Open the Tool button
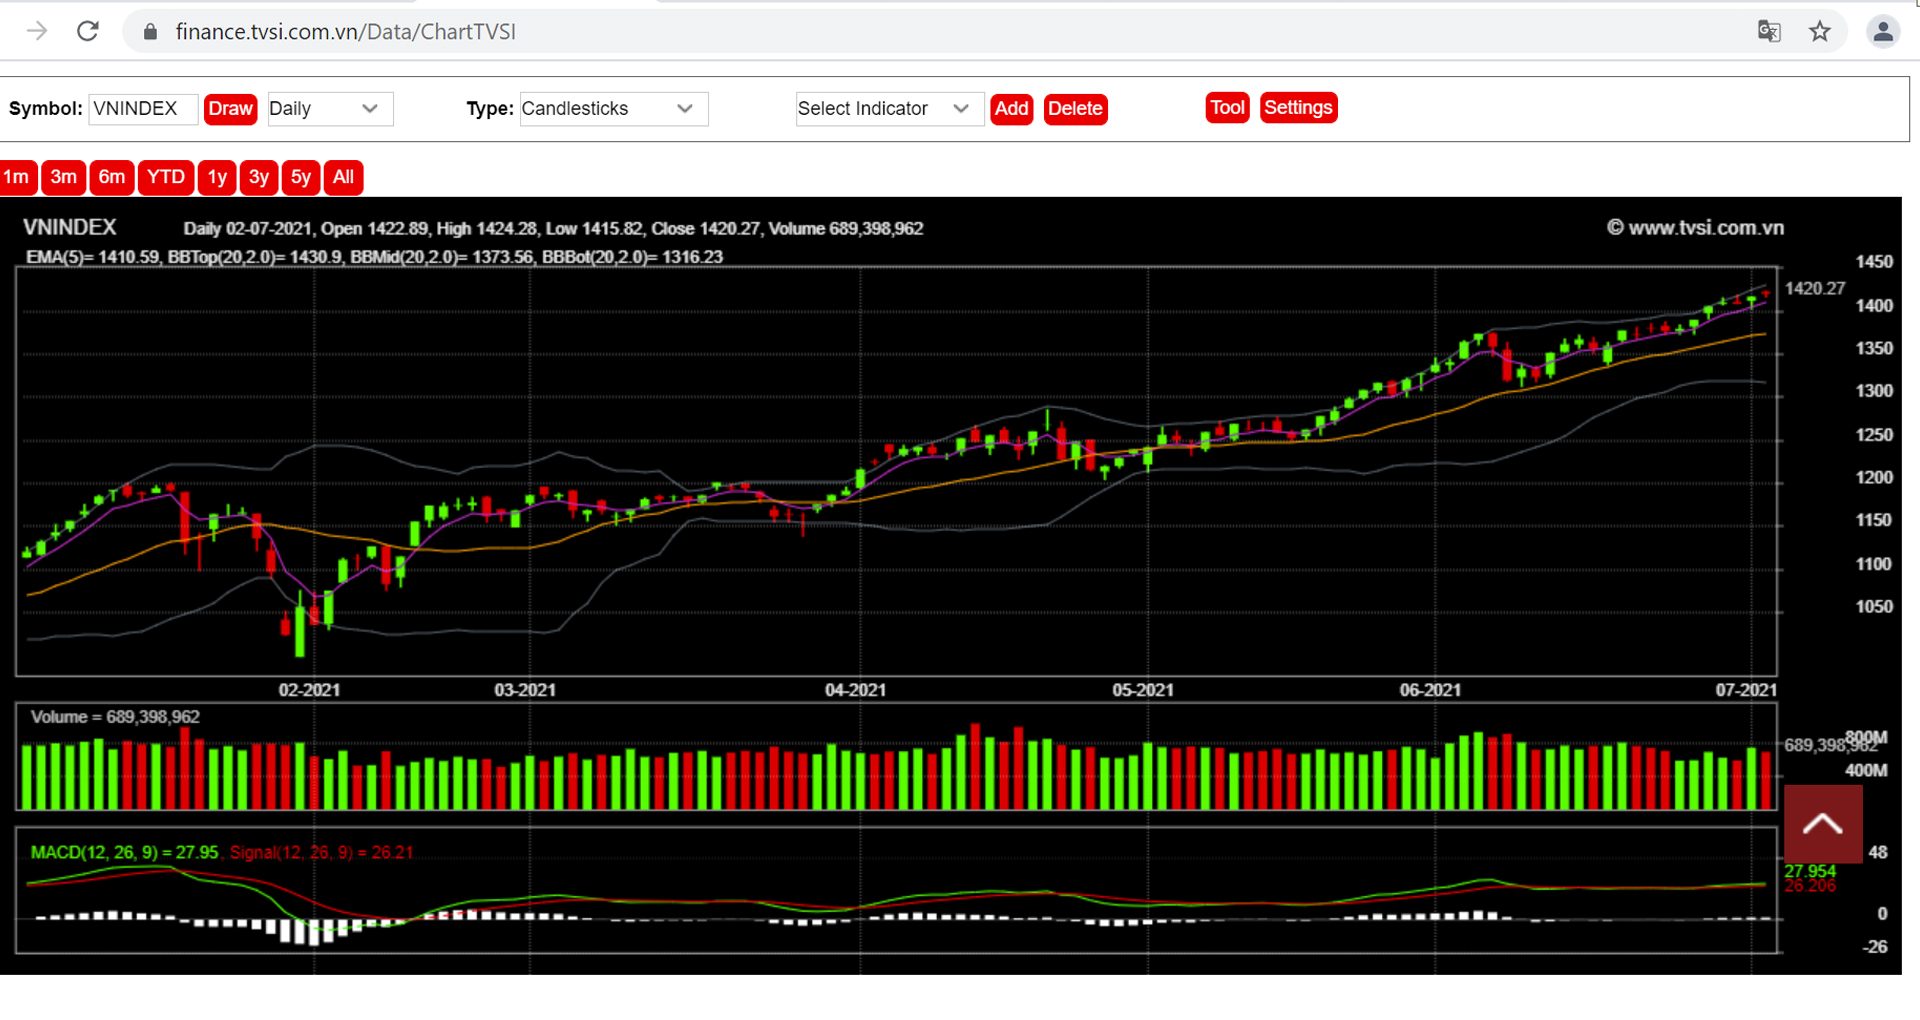This screenshot has width=1920, height=1020. point(1227,108)
